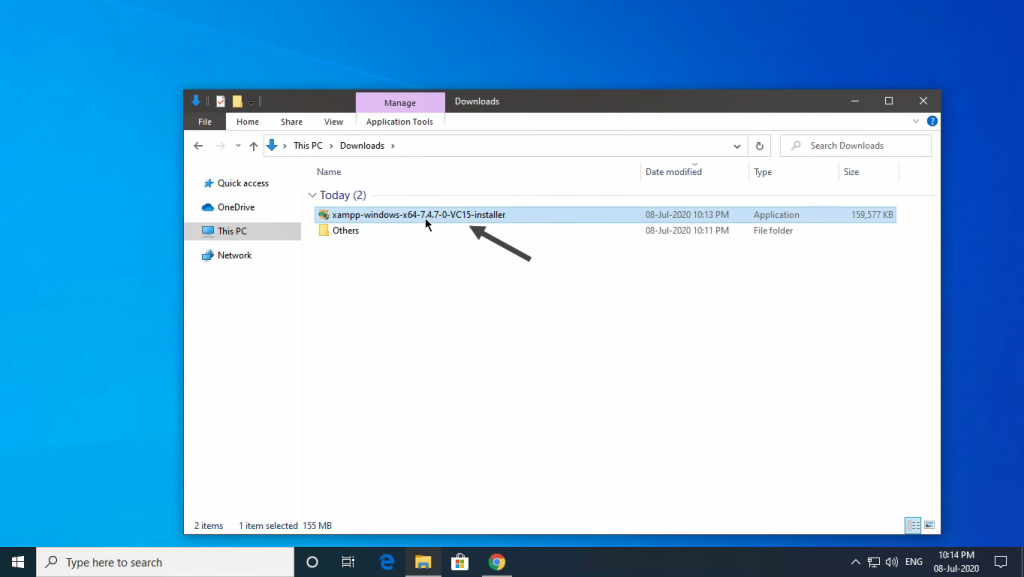1024x577 pixels.
Task: Launch Microsoft Edge from the taskbar
Action: click(x=387, y=562)
